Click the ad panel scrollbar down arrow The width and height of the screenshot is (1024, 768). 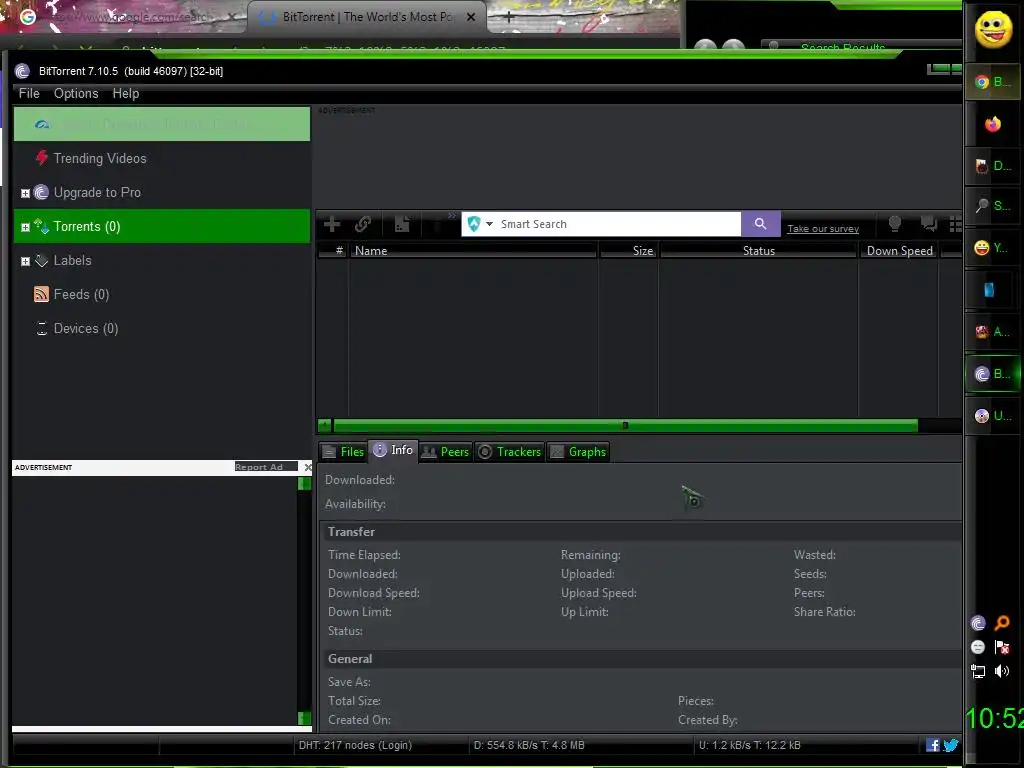pos(304,718)
